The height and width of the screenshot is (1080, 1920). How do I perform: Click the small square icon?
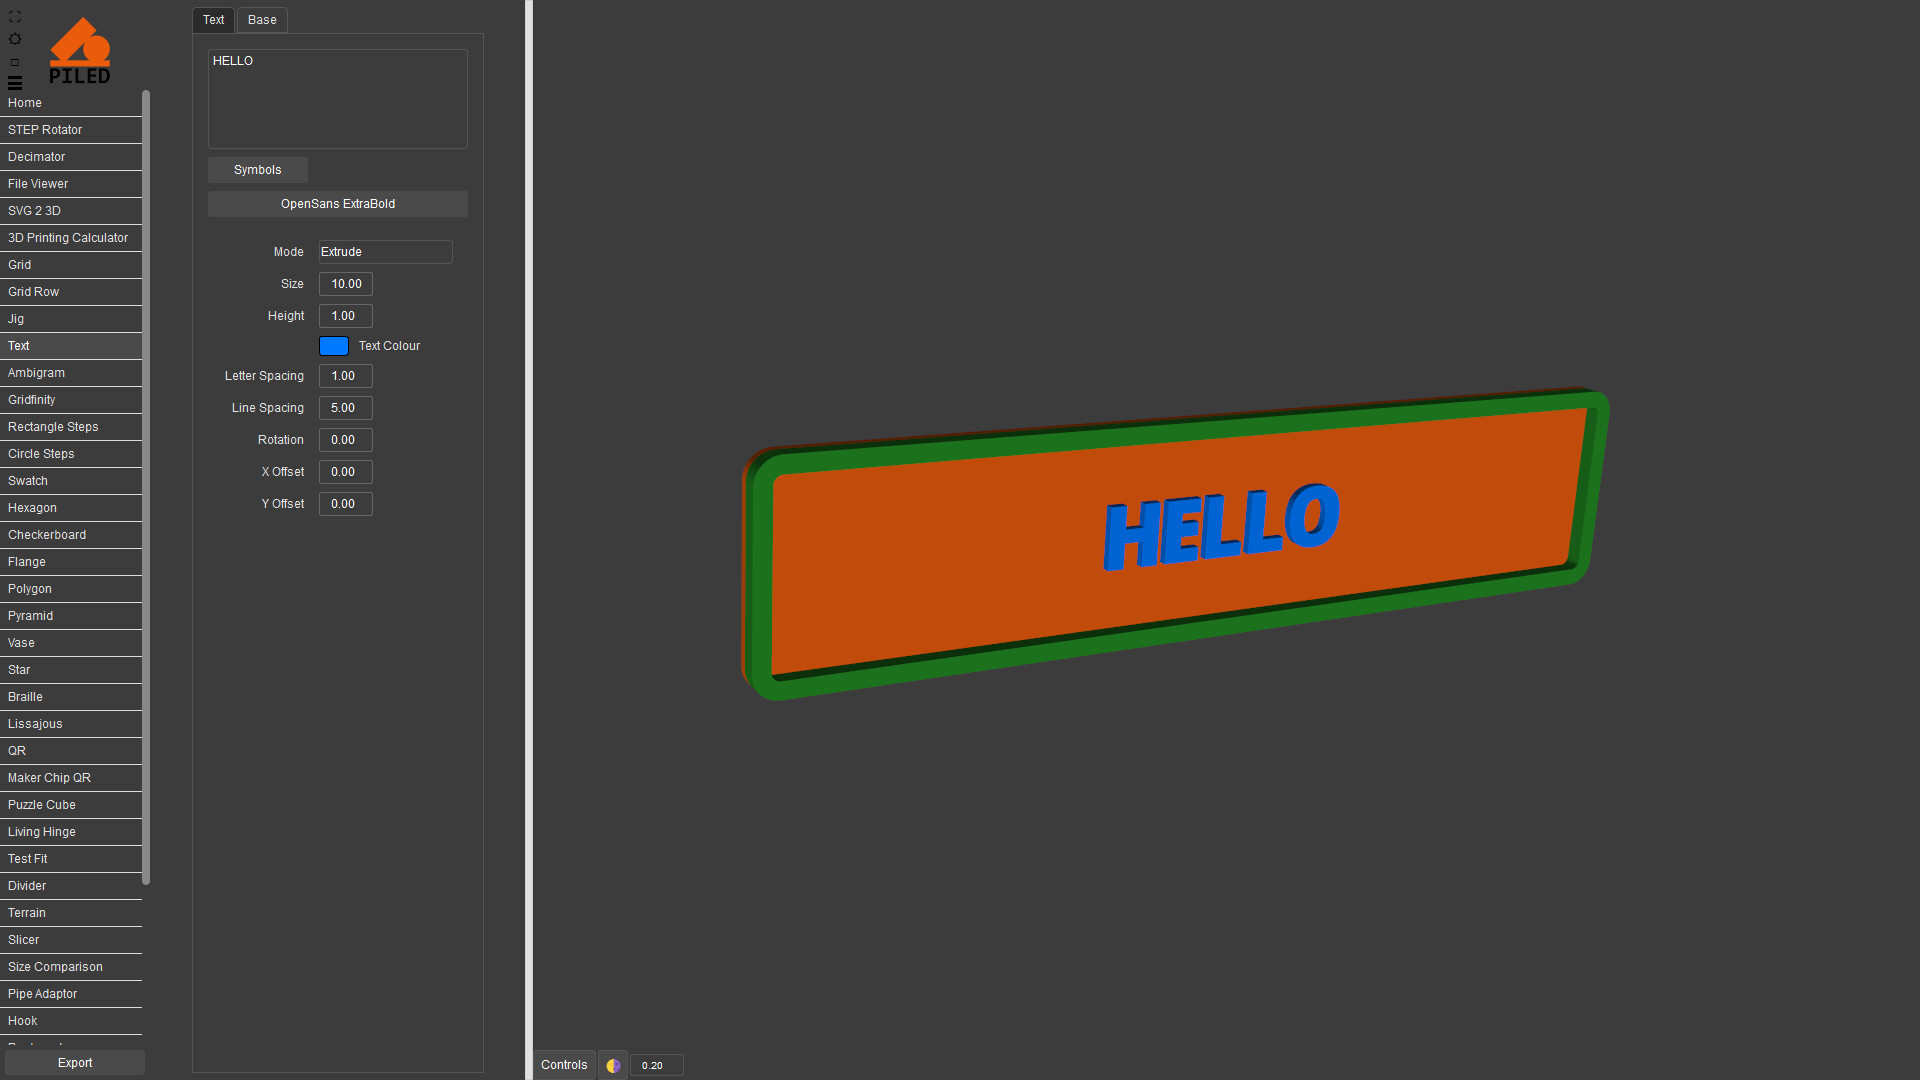click(x=15, y=62)
